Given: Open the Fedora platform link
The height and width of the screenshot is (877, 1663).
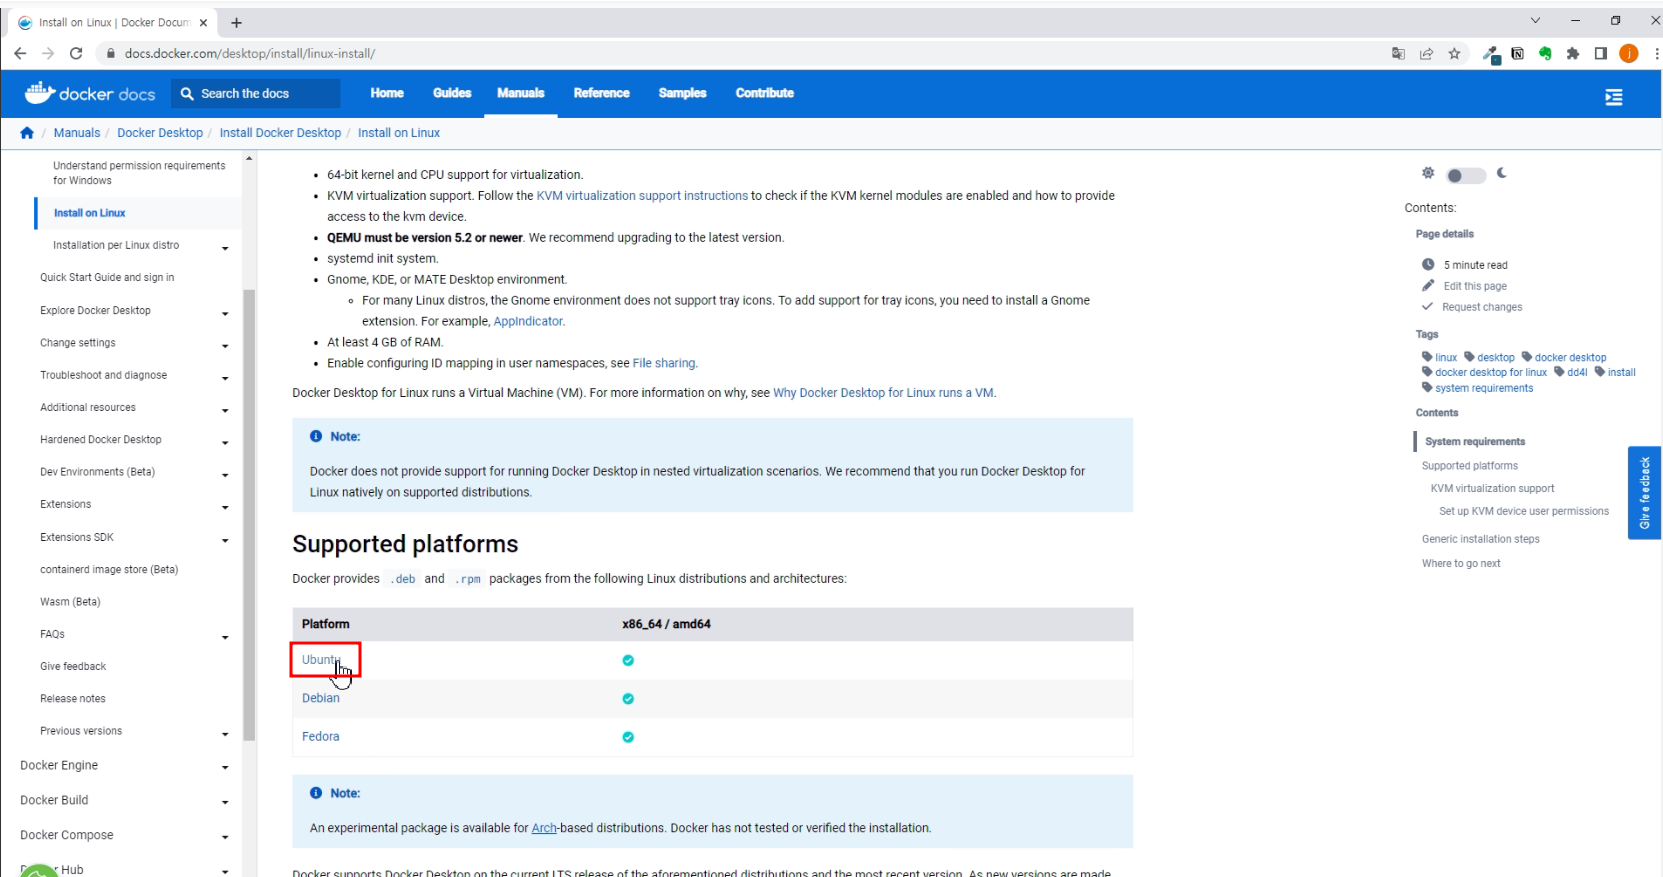Looking at the screenshot, I should [321, 736].
